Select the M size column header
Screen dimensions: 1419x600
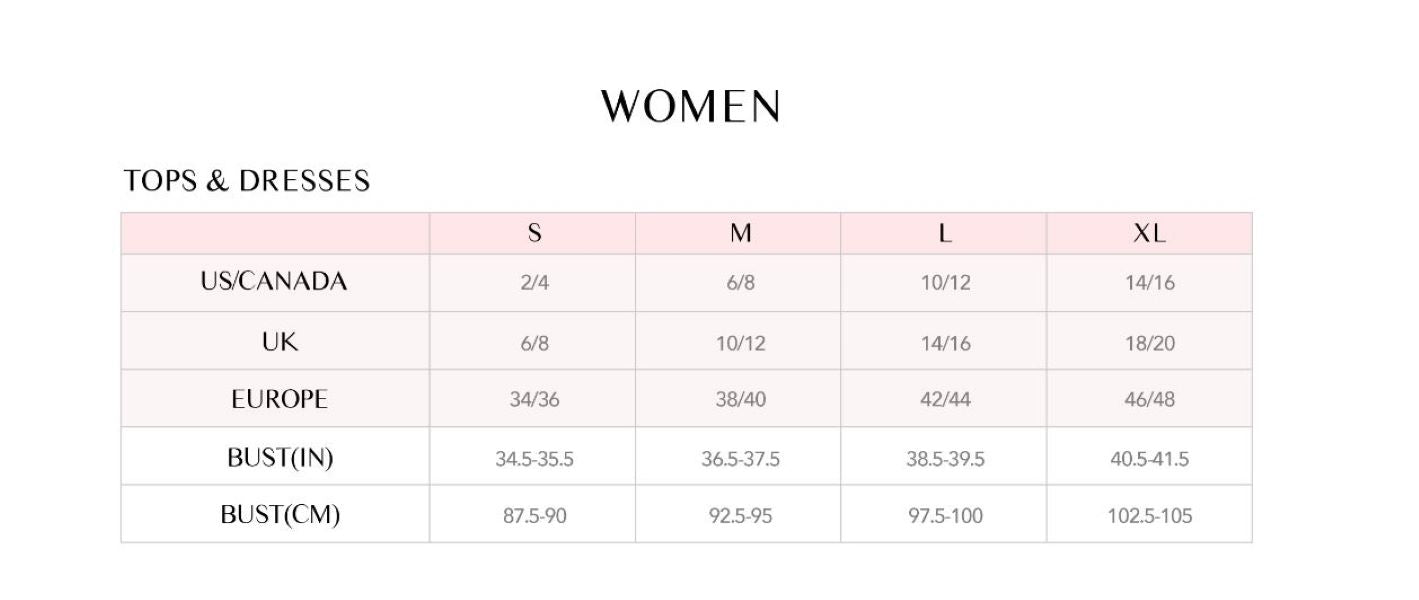[x=740, y=234]
